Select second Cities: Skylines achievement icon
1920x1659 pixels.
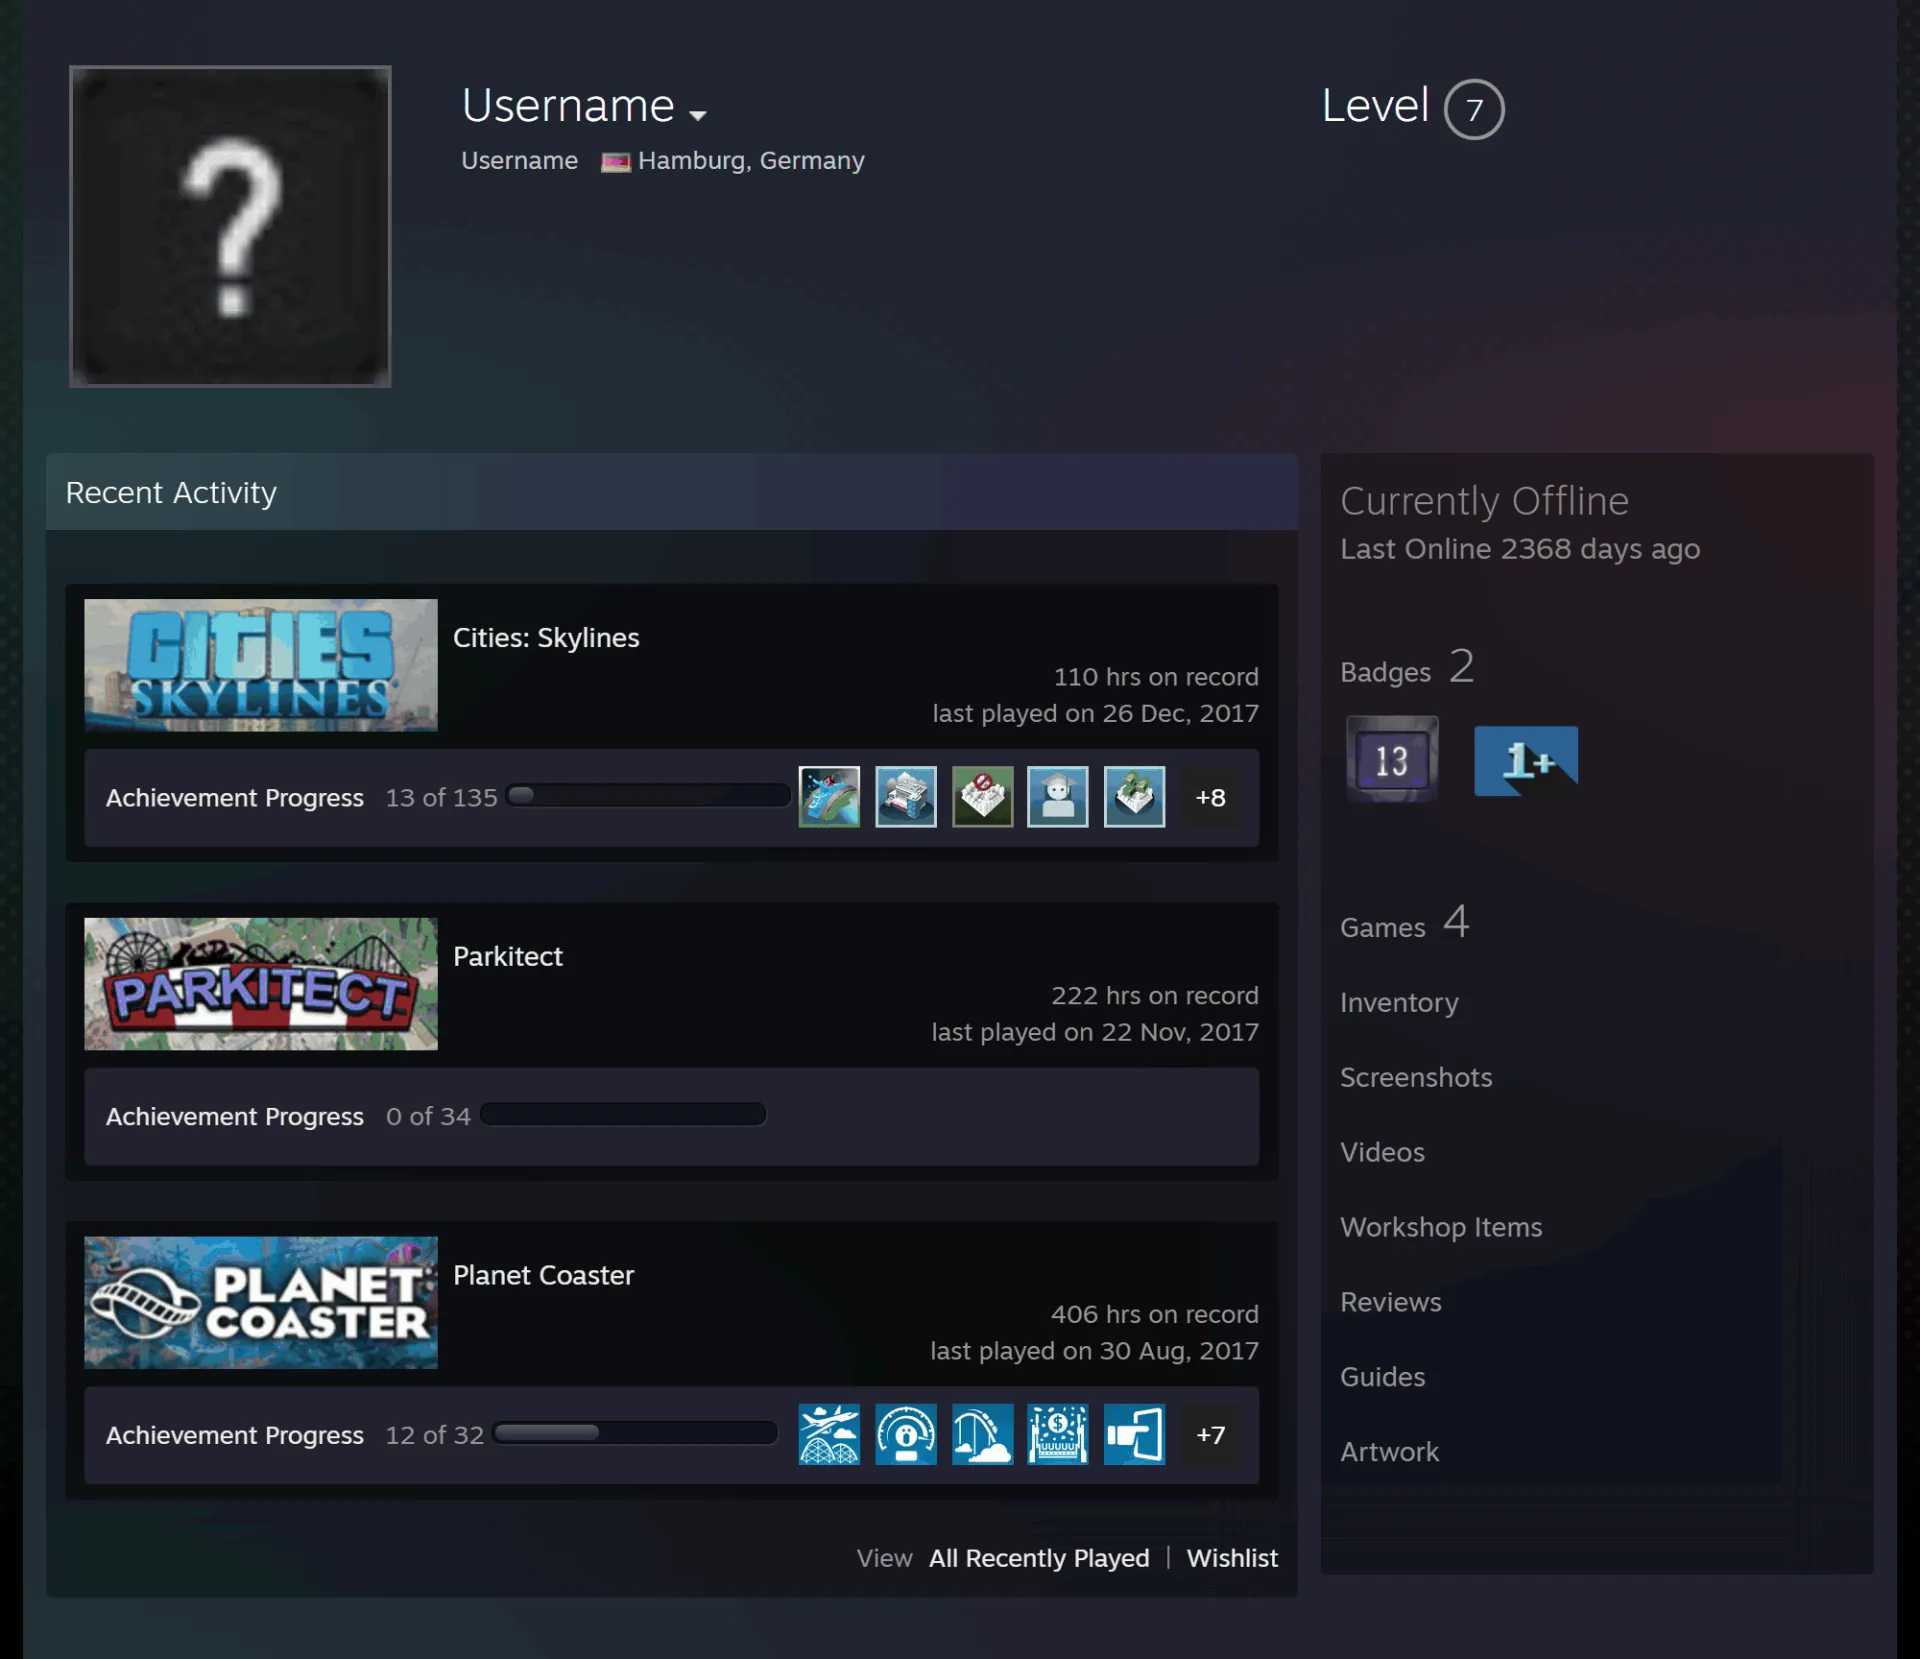[x=906, y=797]
